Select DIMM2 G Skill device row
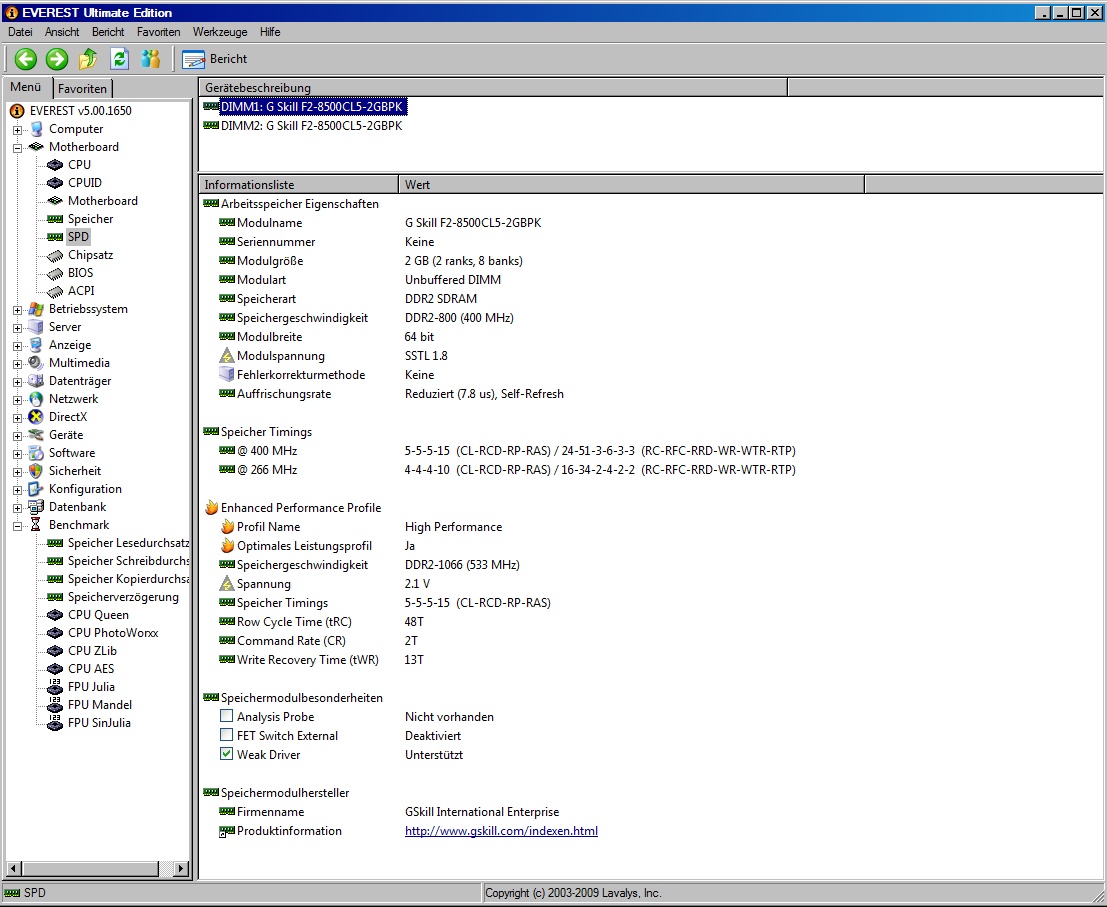The height and width of the screenshot is (907, 1107). click(x=311, y=126)
